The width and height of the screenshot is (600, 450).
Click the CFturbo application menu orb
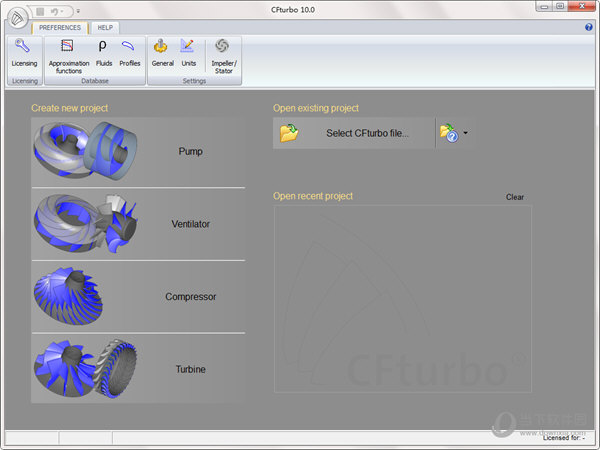17,18
